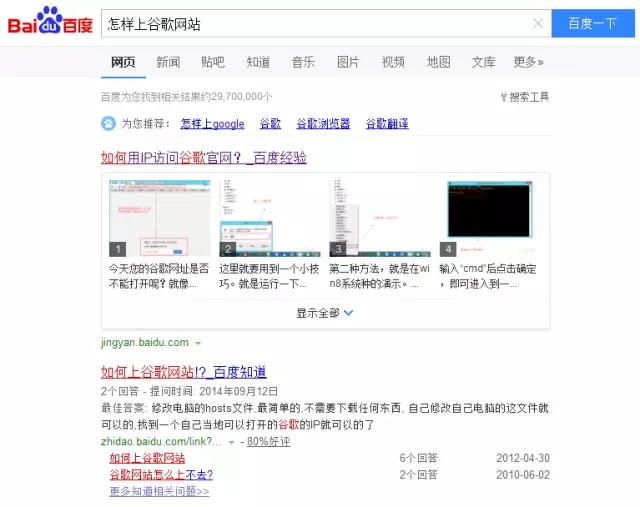Open the 视频 tab
The width and height of the screenshot is (640, 507).
point(393,62)
